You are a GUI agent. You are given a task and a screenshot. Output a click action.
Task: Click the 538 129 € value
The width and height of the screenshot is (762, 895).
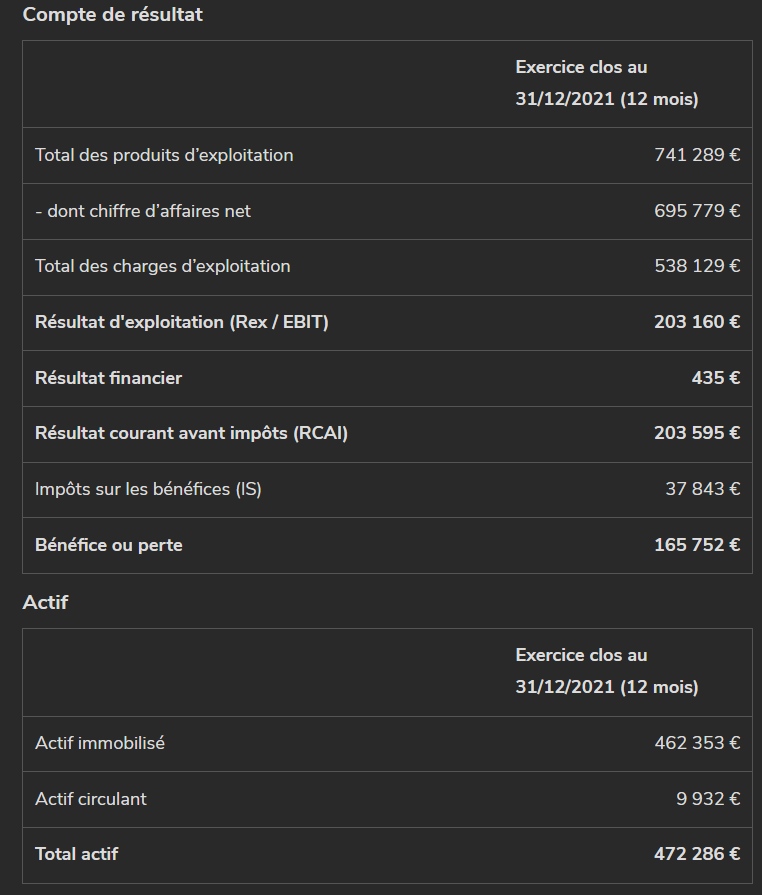pos(697,266)
